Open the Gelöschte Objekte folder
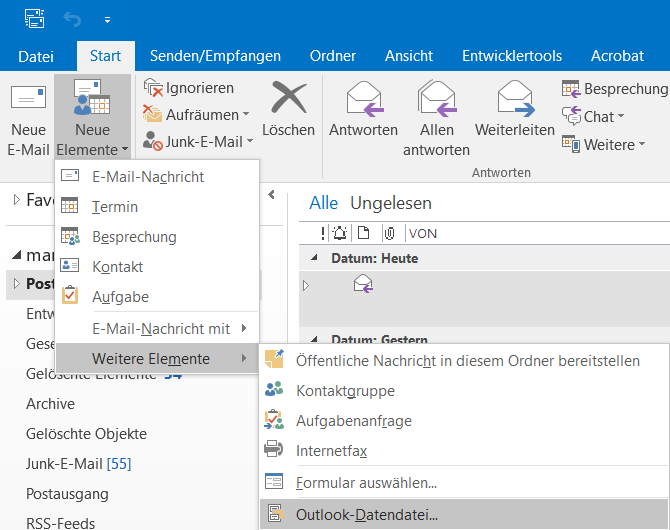Image resolution: width=670 pixels, height=530 pixels. 86,434
